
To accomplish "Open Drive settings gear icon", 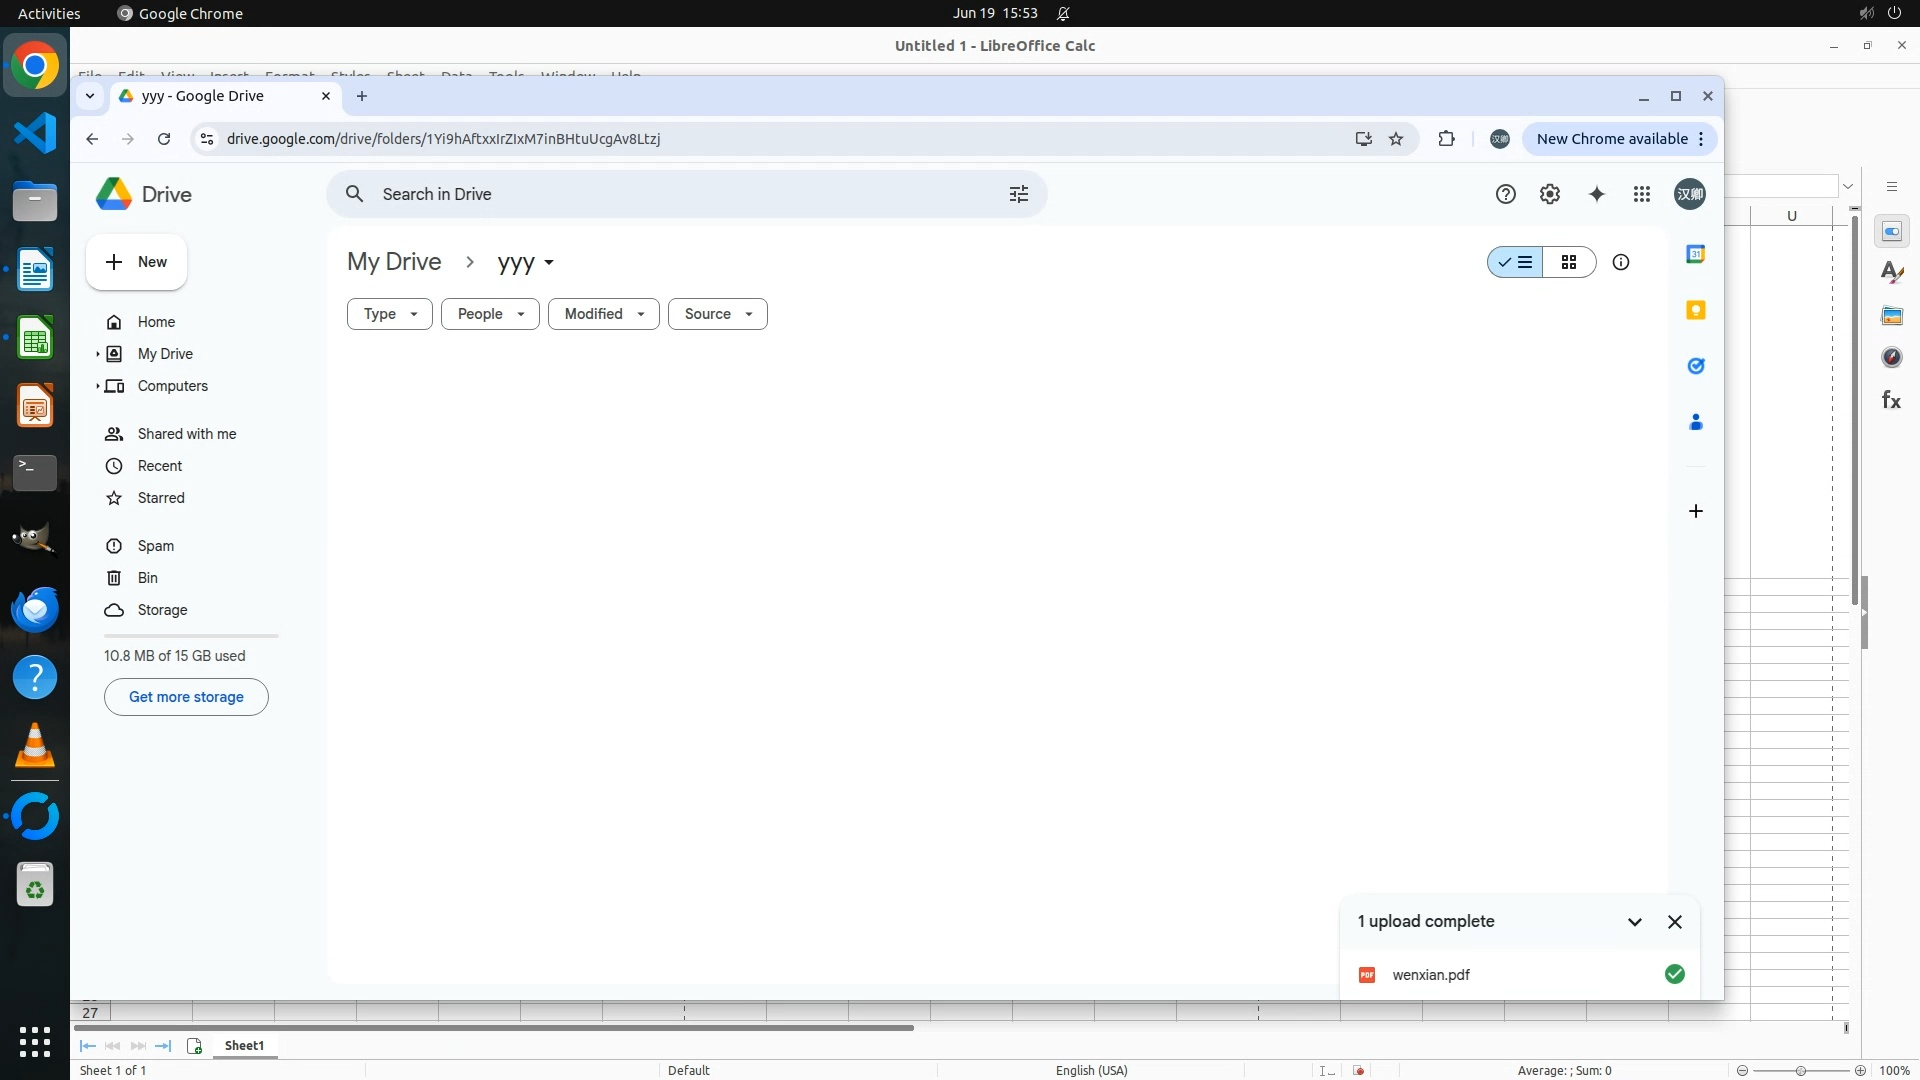I will click(x=1550, y=194).
